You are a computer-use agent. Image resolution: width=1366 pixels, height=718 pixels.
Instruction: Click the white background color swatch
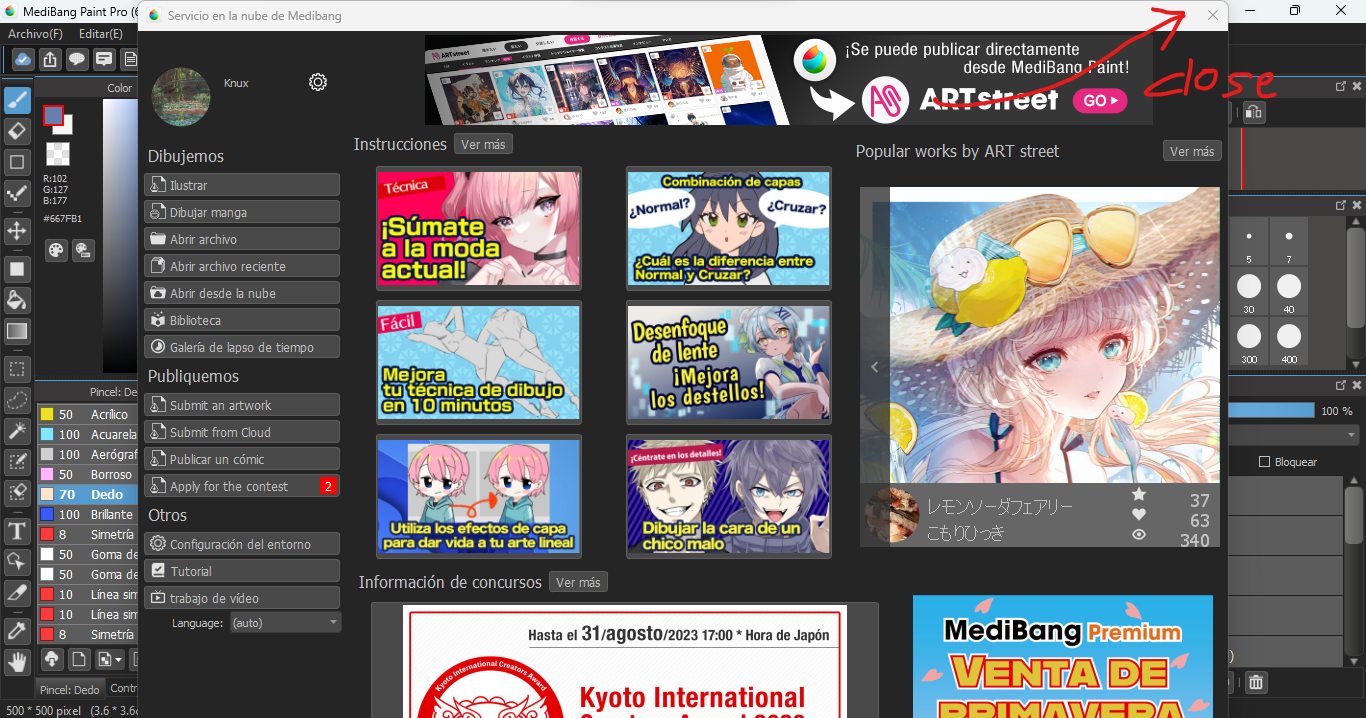click(x=65, y=126)
